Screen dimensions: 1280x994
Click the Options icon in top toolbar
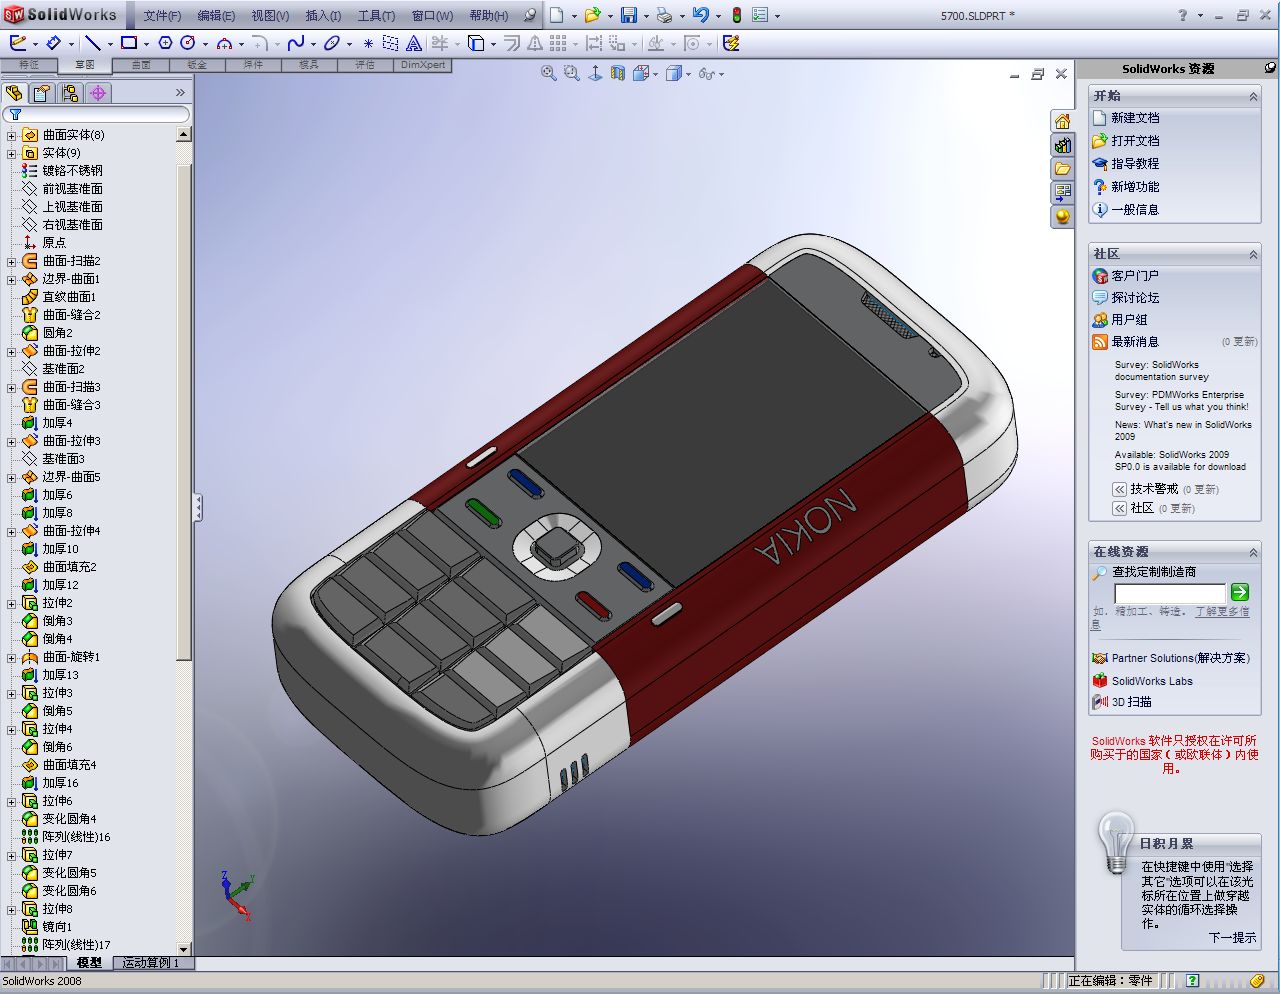(x=760, y=15)
